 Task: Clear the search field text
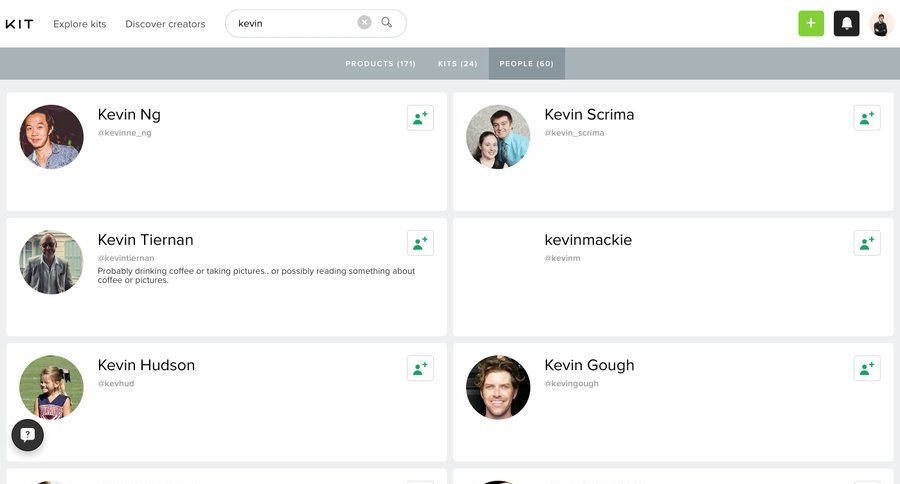[364, 23]
